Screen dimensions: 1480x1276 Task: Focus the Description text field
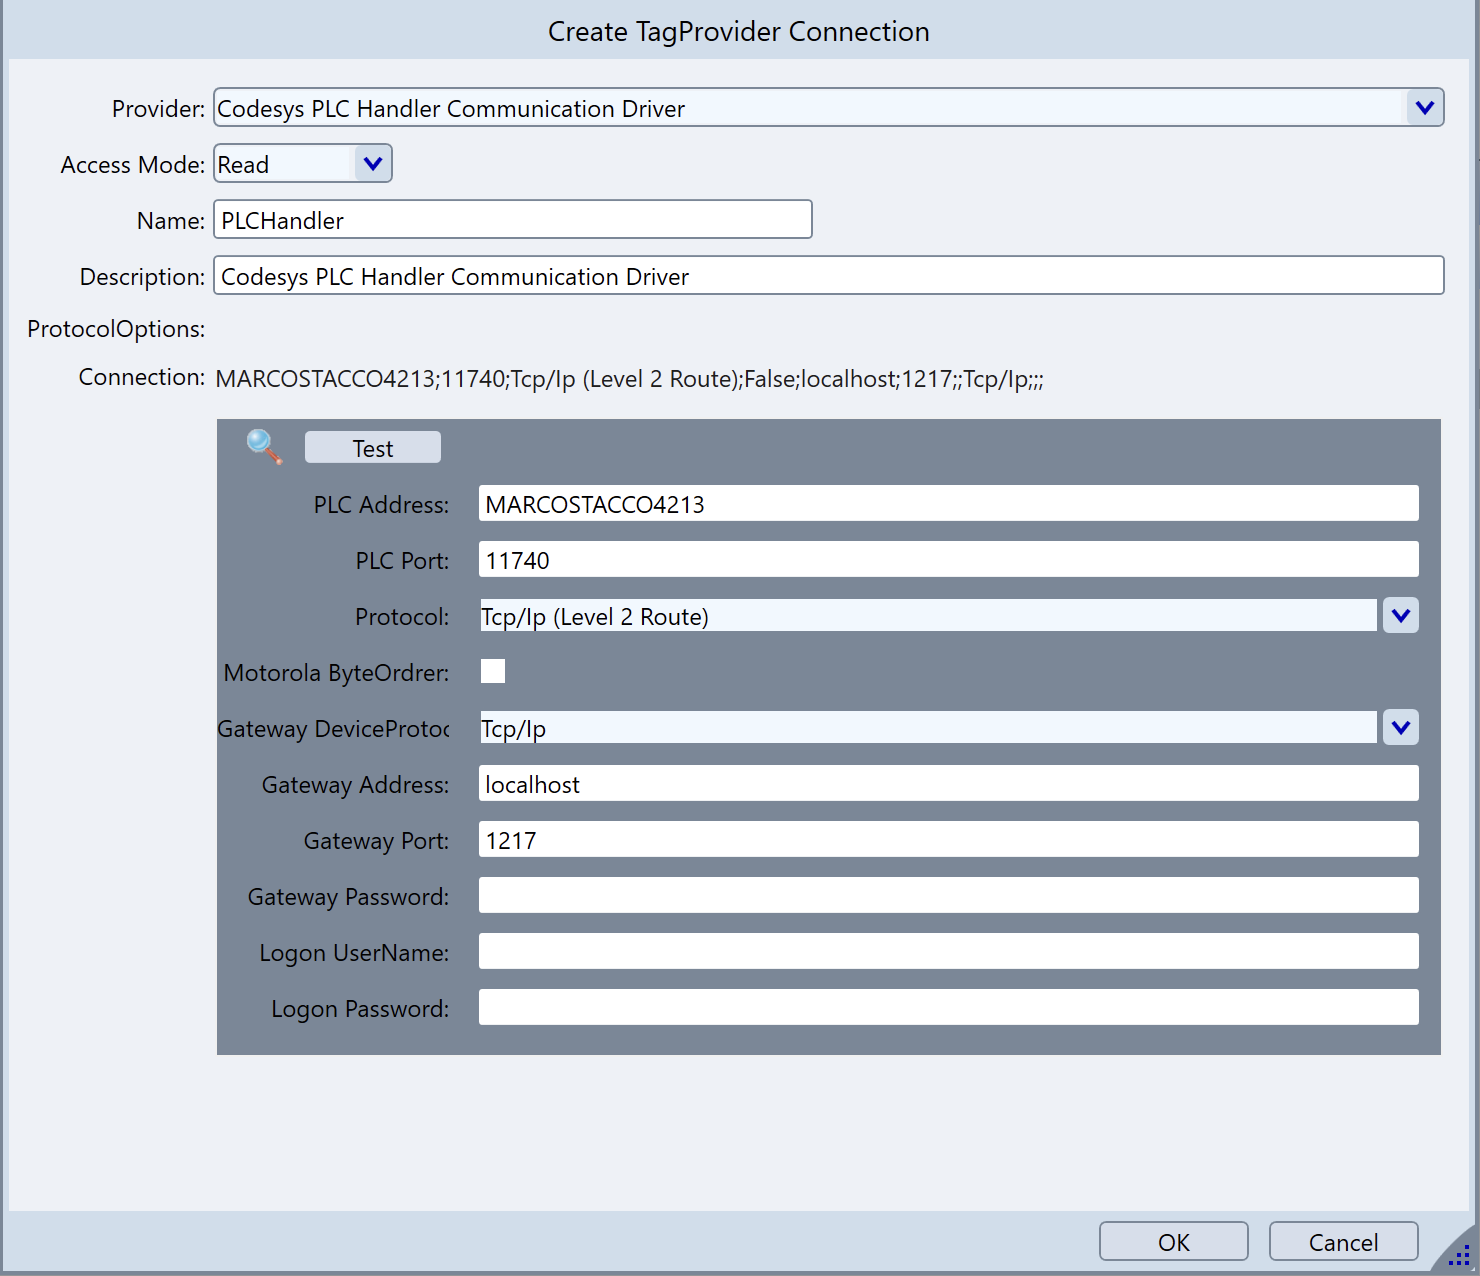click(828, 276)
